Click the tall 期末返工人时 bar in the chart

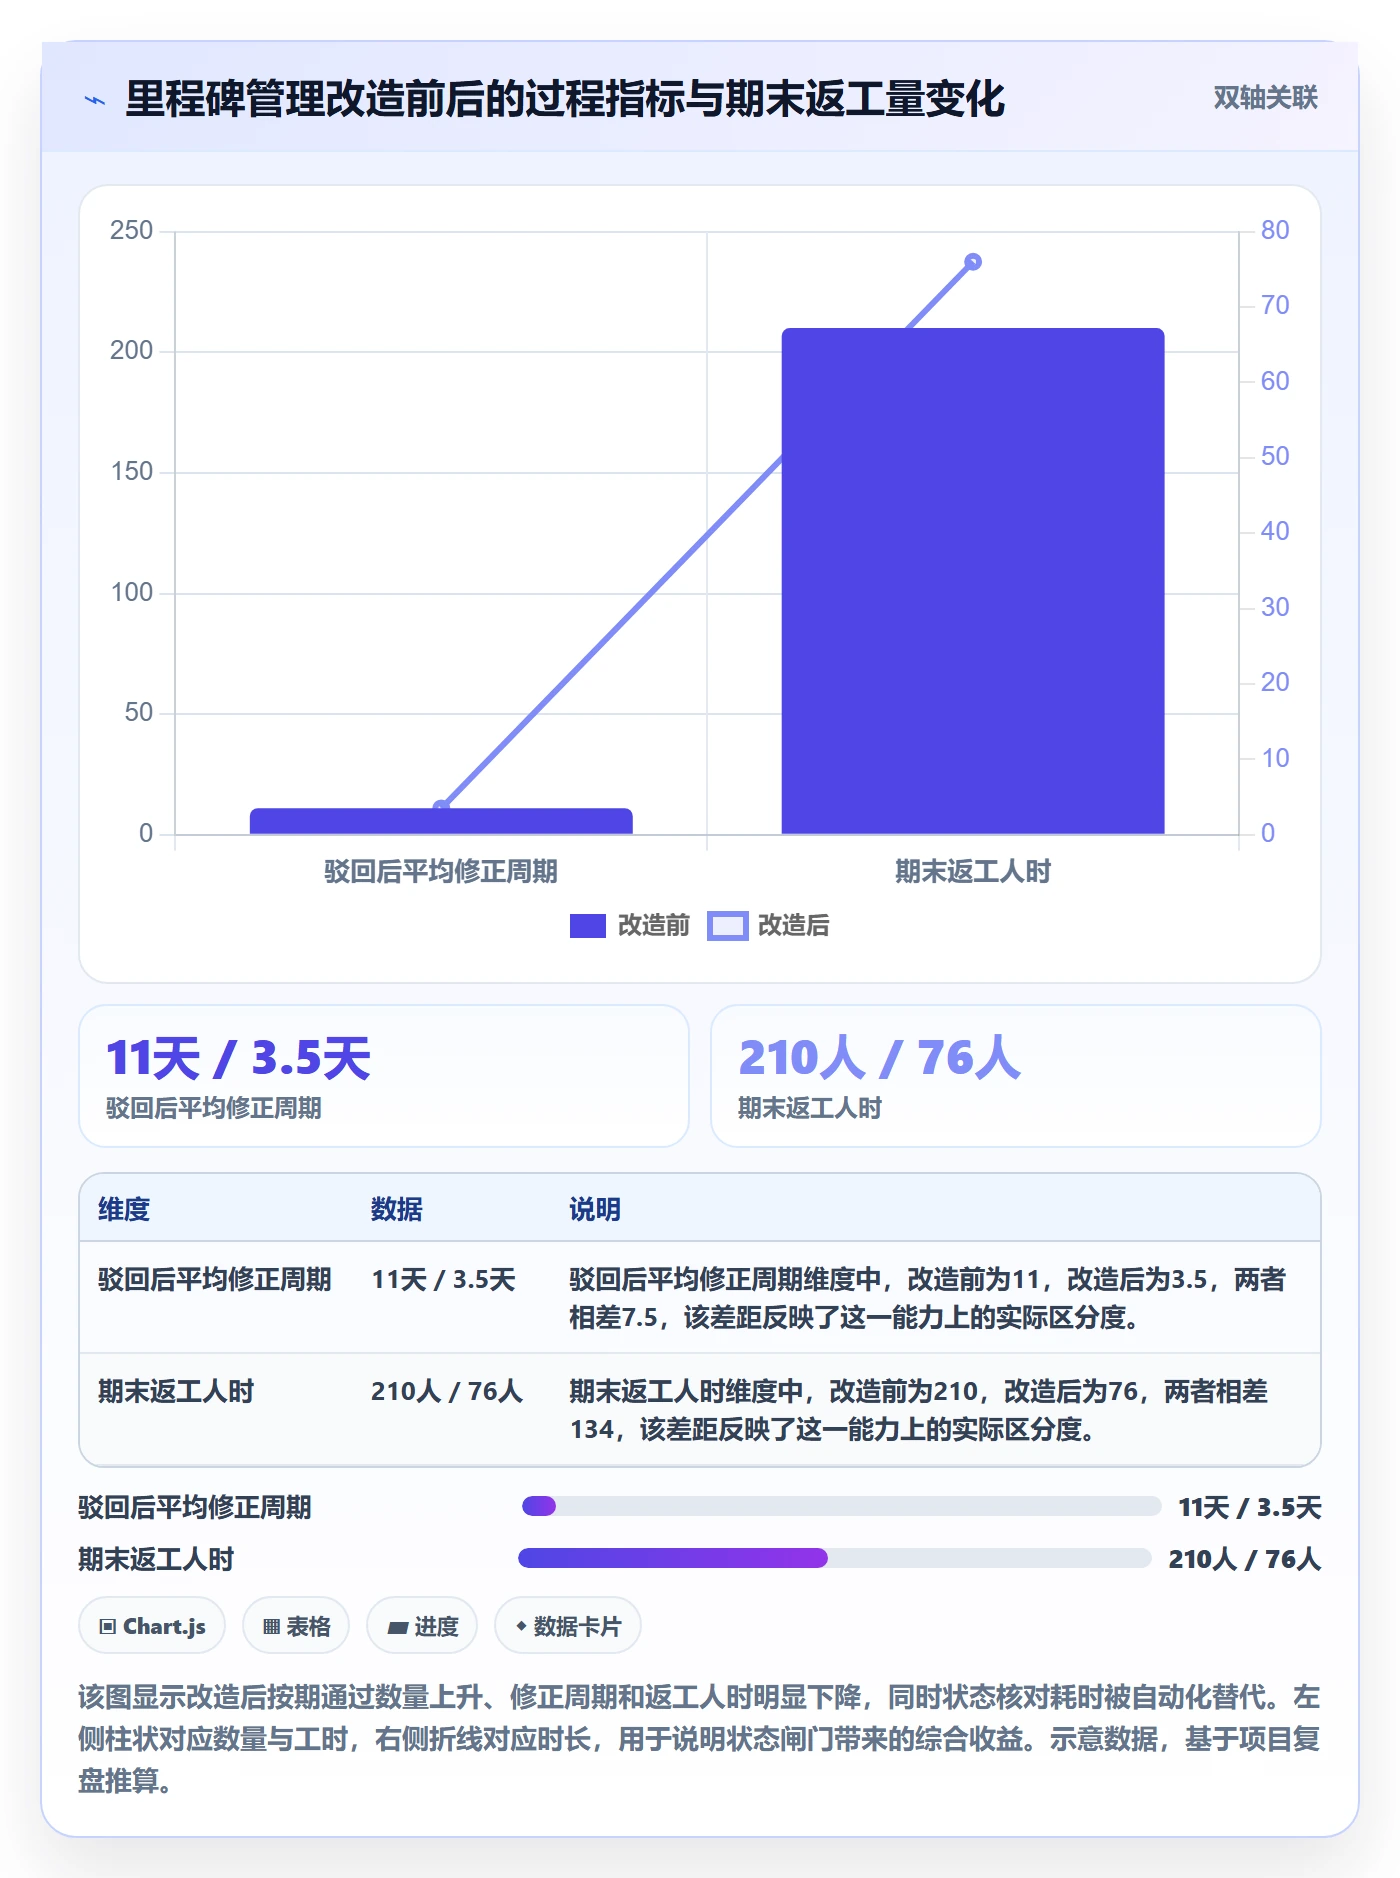pos(973,581)
